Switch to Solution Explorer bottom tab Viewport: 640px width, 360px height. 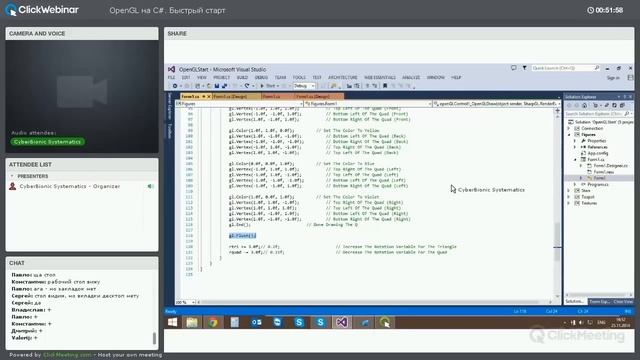(575, 302)
